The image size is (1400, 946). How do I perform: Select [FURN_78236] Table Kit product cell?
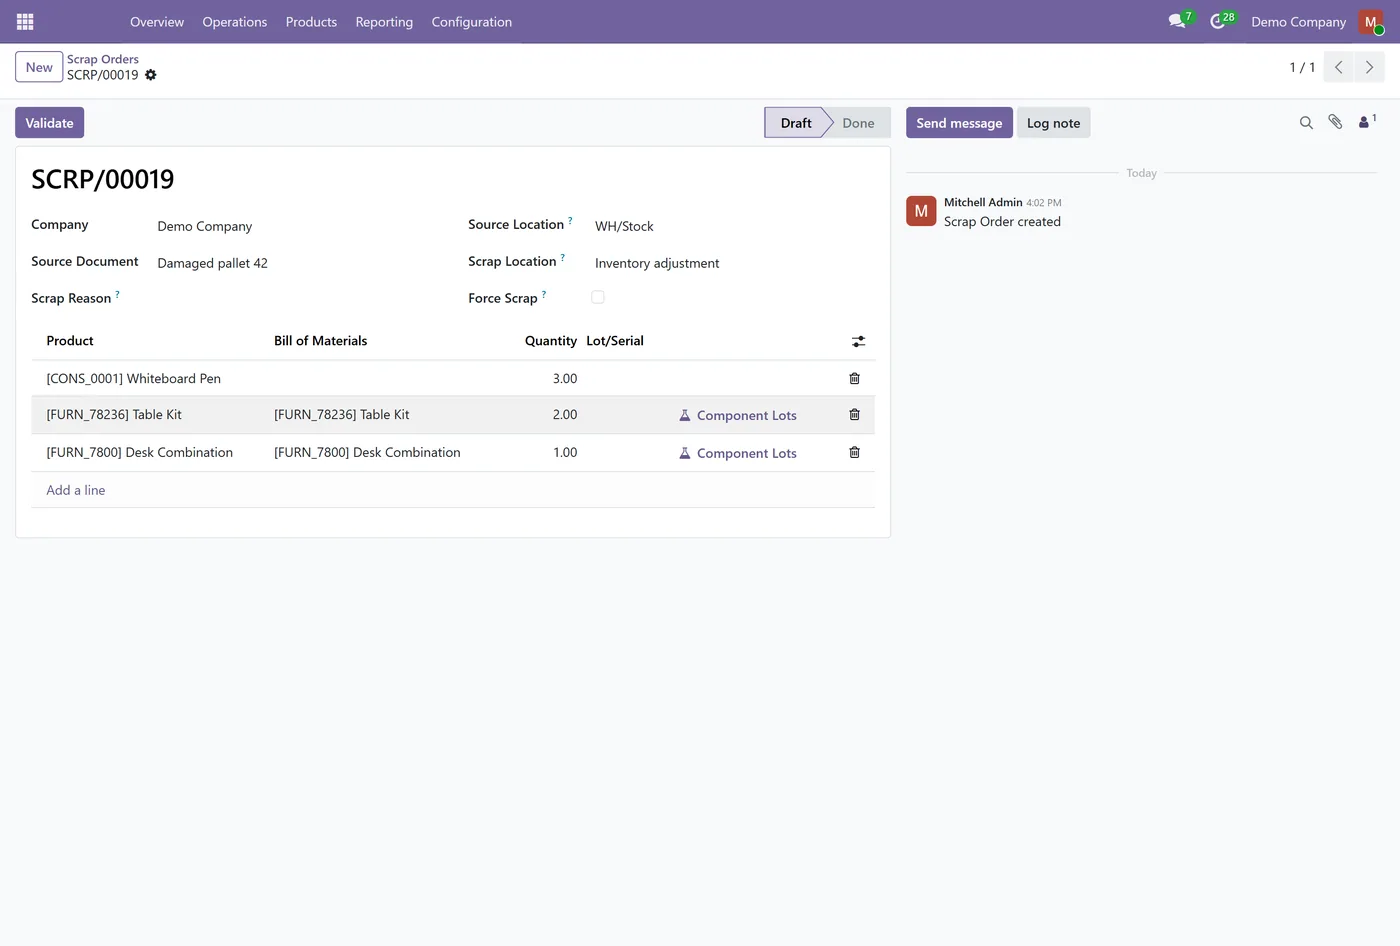[x=152, y=414]
